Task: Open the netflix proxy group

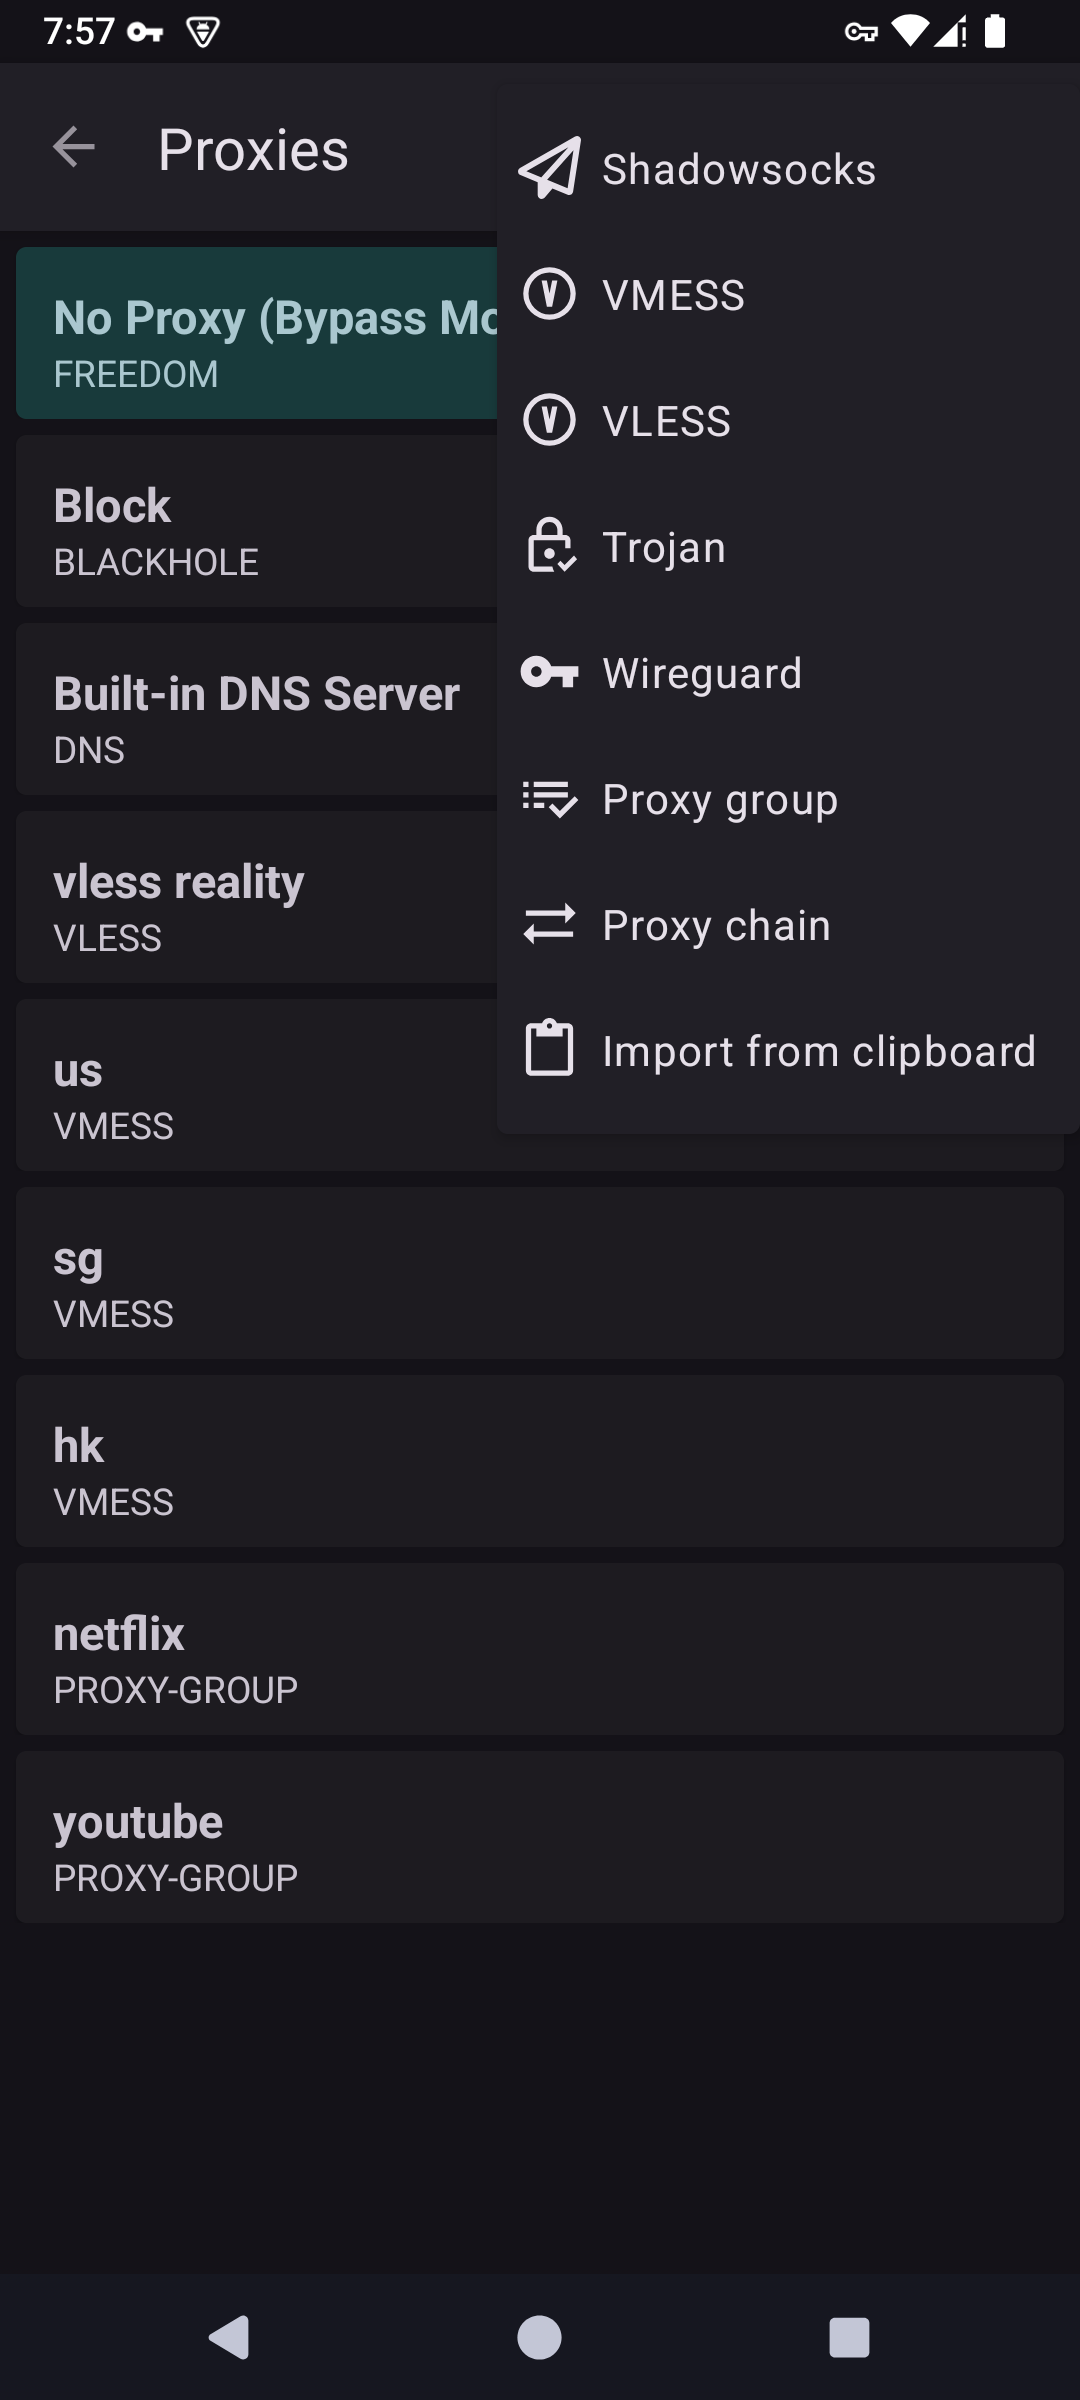Action: (540, 1649)
